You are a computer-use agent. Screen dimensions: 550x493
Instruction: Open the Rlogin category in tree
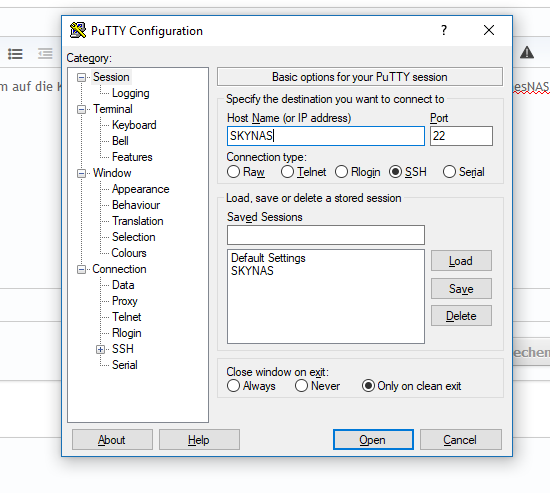(126, 333)
